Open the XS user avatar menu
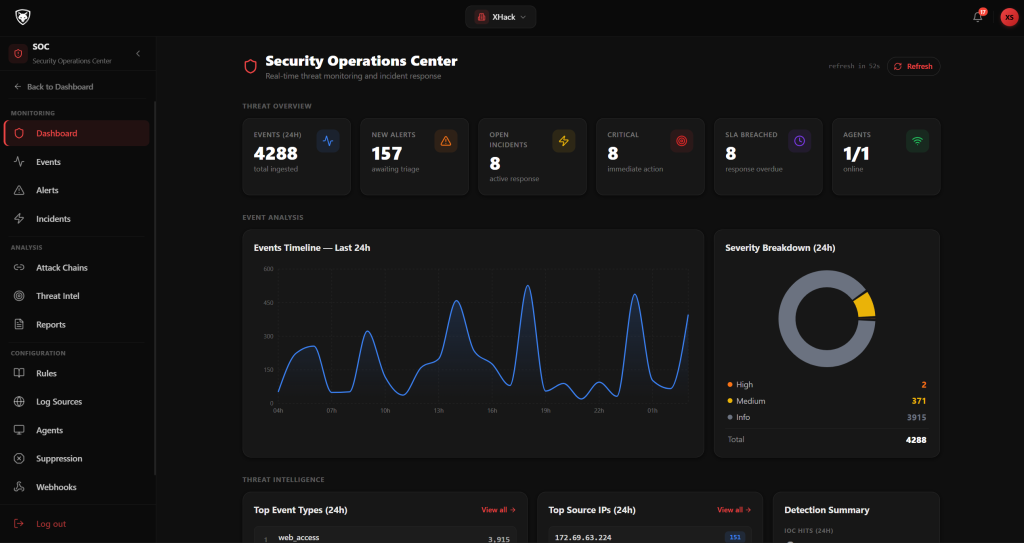The image size is (1024, 543). 1008,17
